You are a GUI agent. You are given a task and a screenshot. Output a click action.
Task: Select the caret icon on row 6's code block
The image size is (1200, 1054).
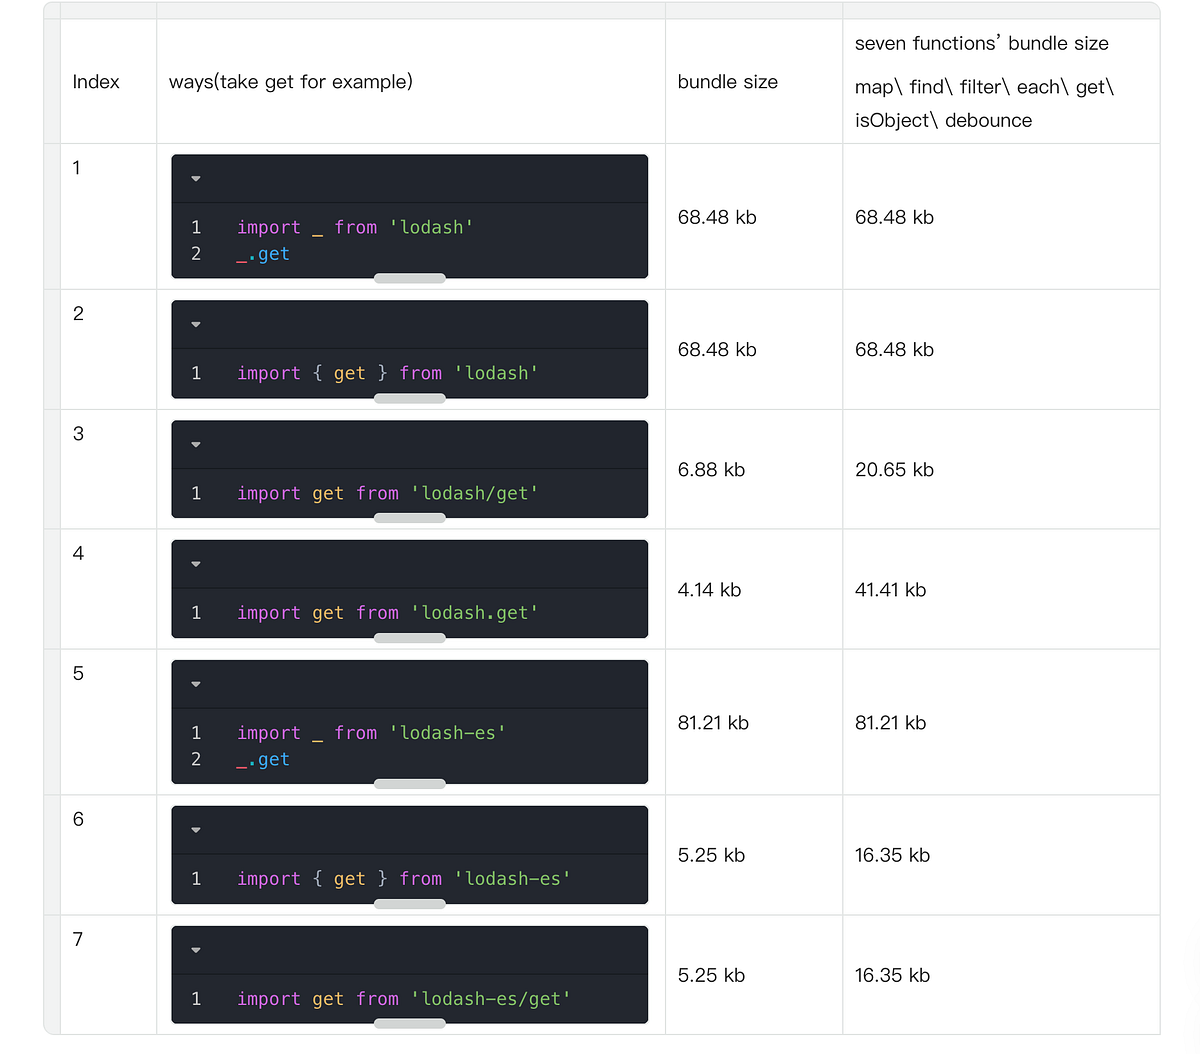pos(196,829)
